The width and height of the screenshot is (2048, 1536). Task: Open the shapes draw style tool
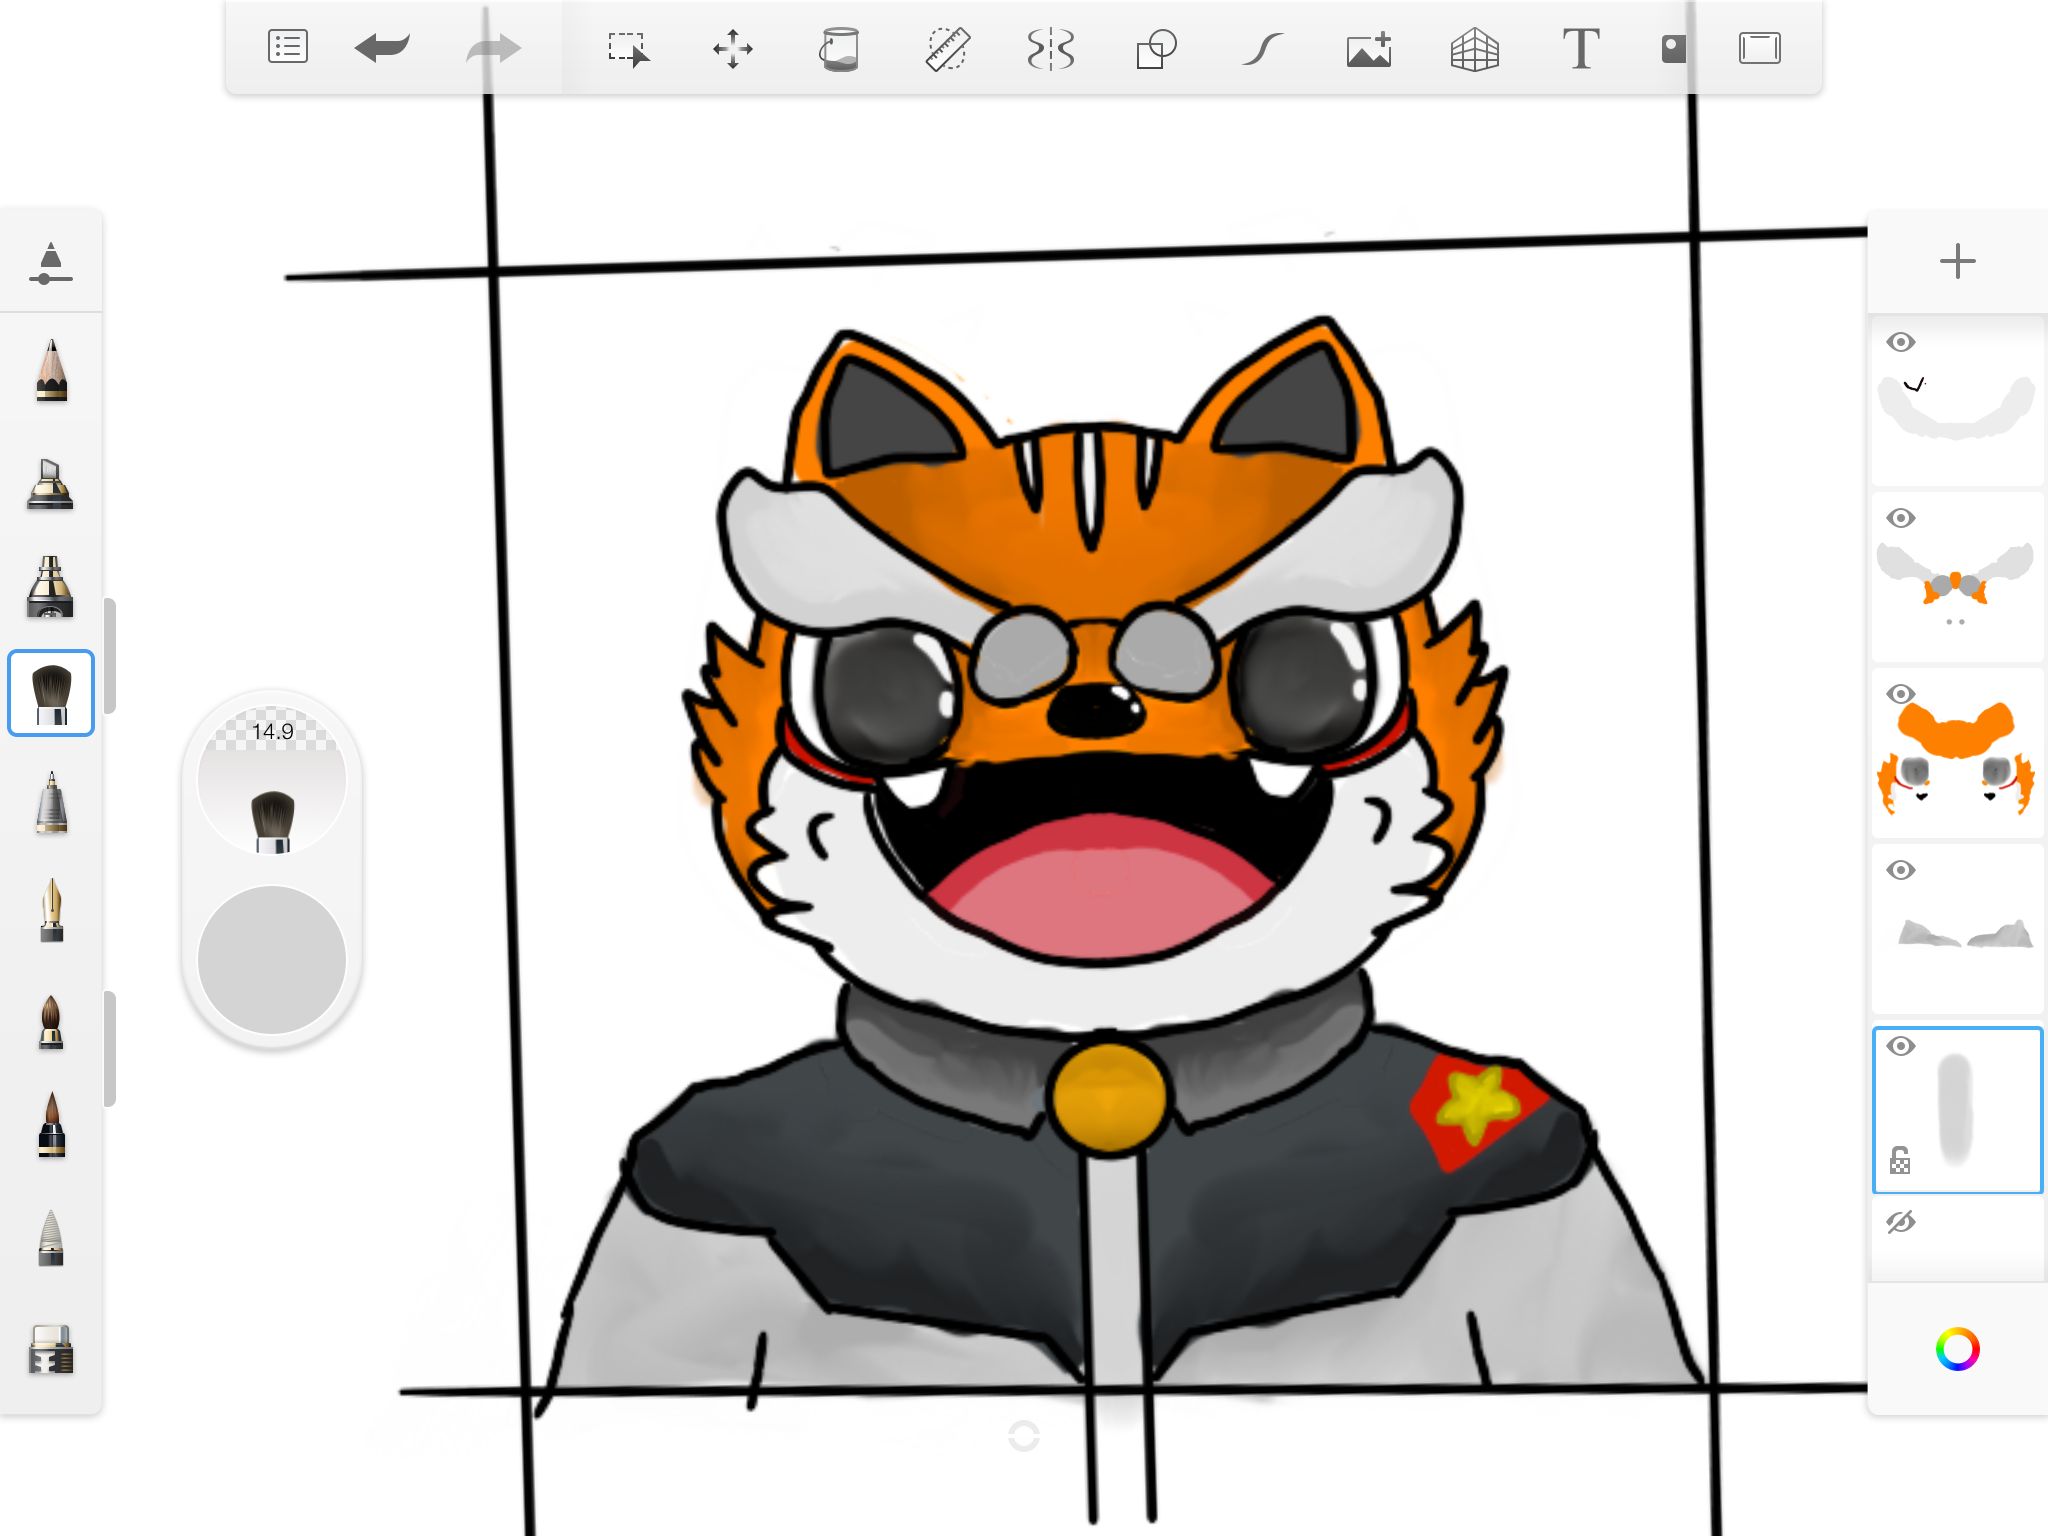pyautogui.click(x=1156, y=48)
